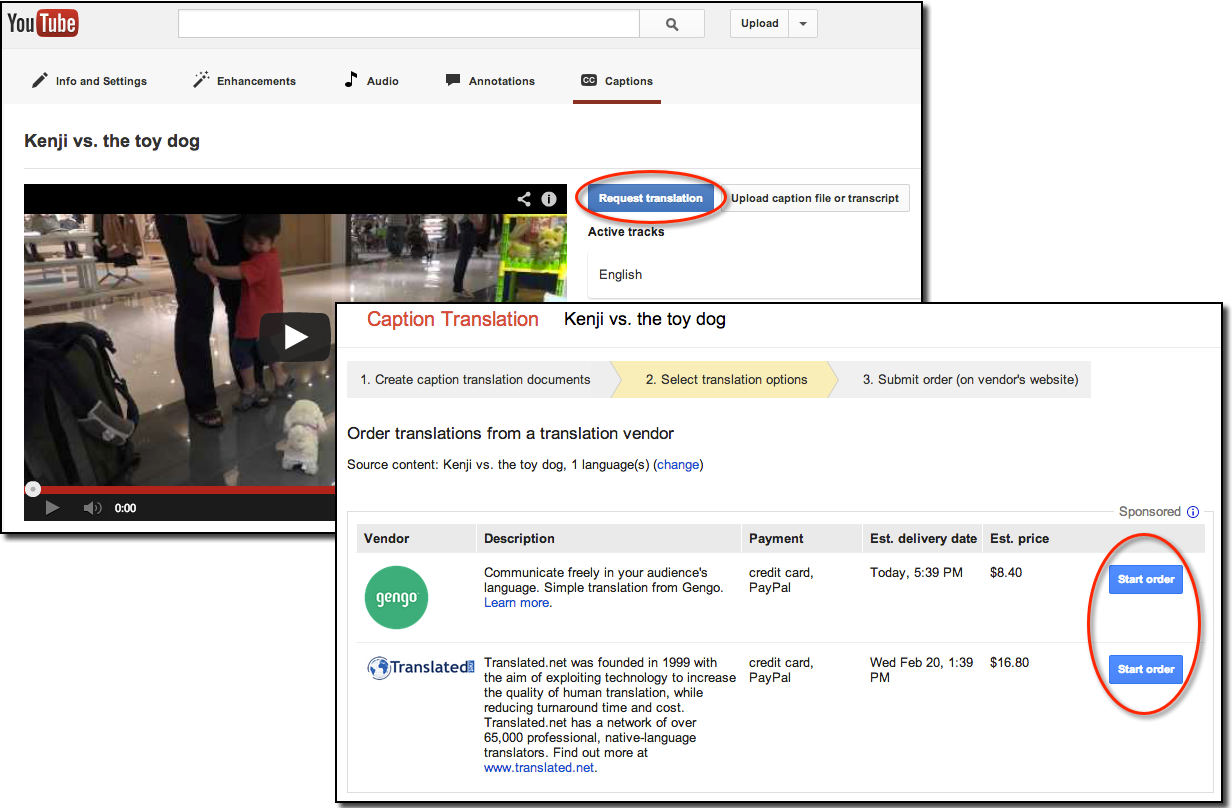1232x808 pixels.
Task: Click the speech bubble Annotations icon
Action: pyautogui.click(x=453, y=80)
